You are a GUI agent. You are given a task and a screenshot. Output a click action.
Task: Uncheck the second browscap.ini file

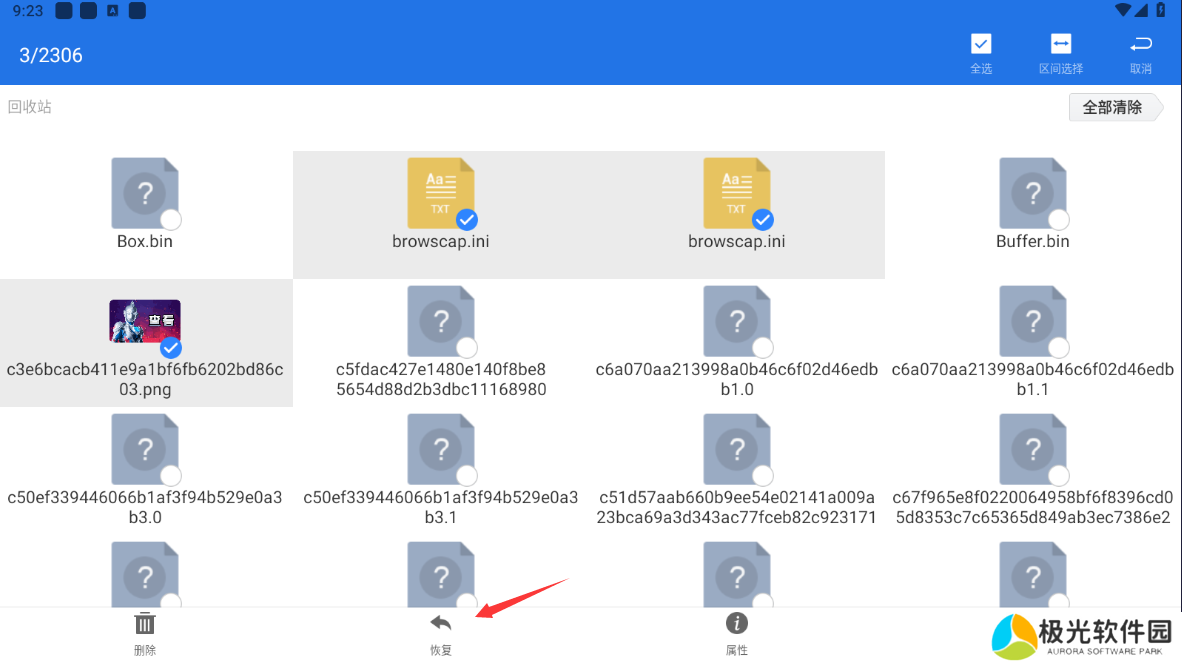762,219
